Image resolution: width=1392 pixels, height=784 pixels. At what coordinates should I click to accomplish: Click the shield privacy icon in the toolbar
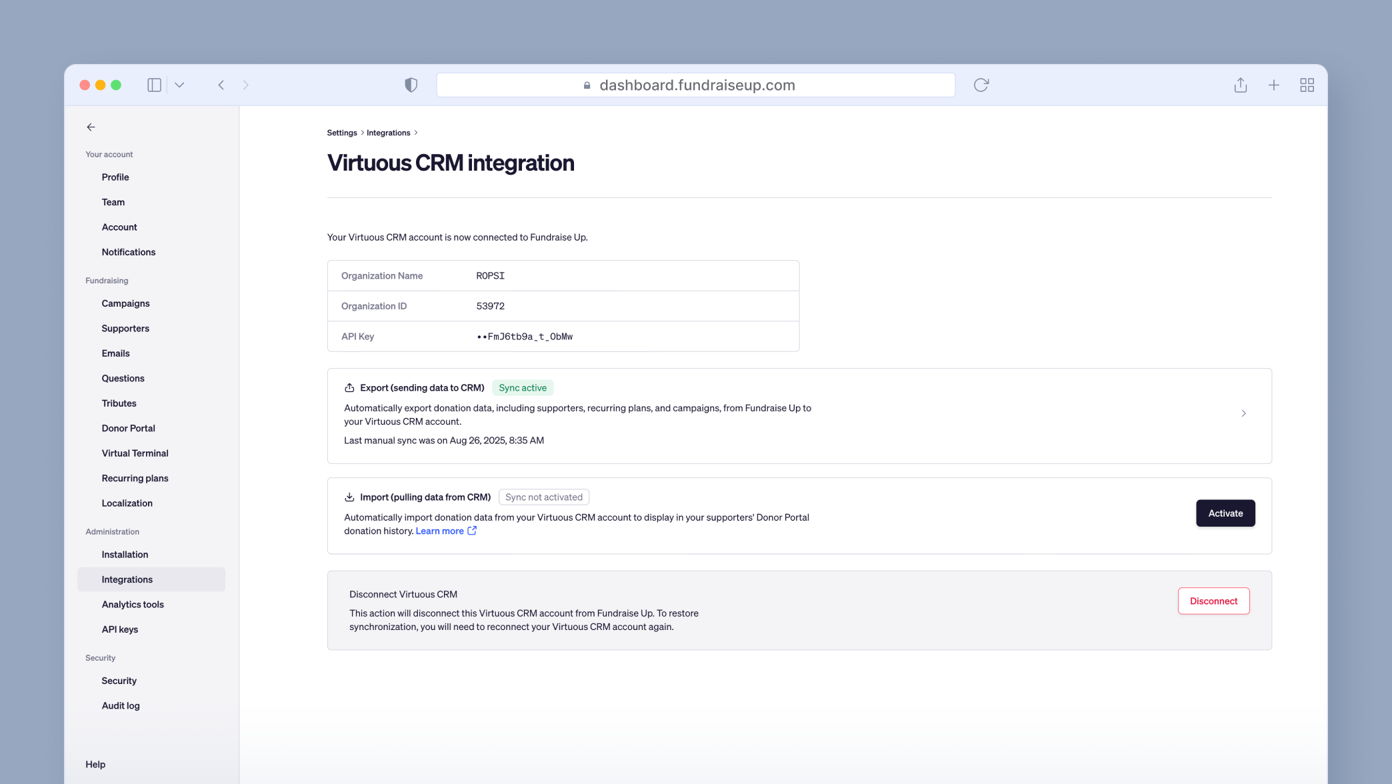411,85
